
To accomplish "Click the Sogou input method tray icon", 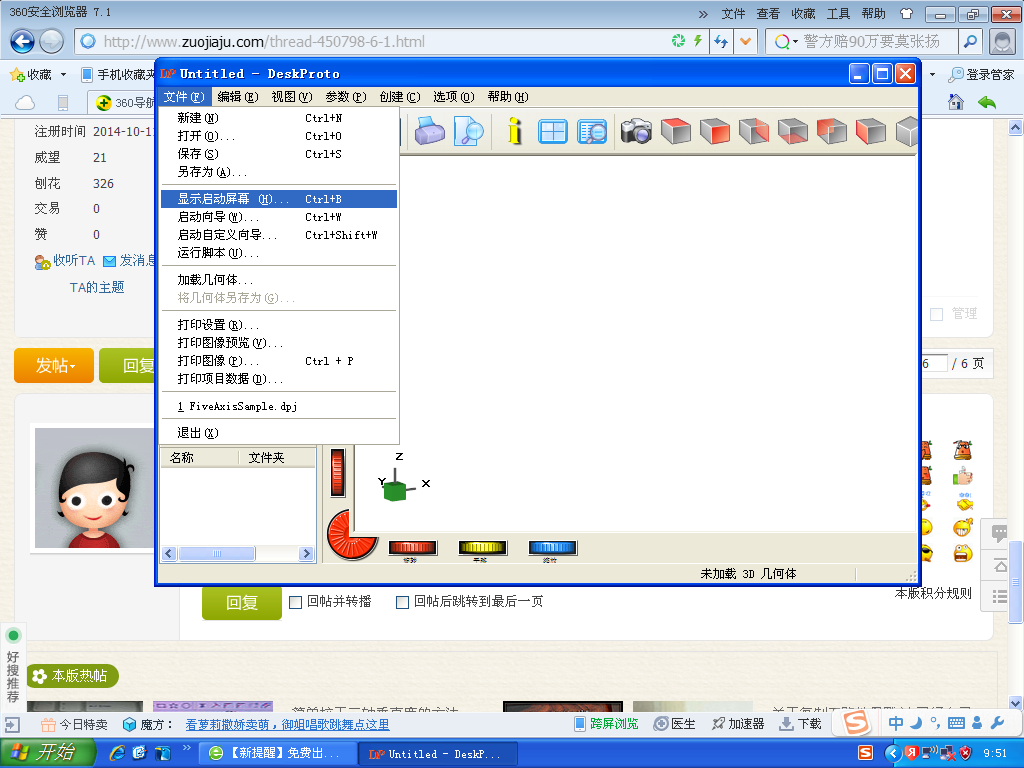I will [x=865, y=753].
